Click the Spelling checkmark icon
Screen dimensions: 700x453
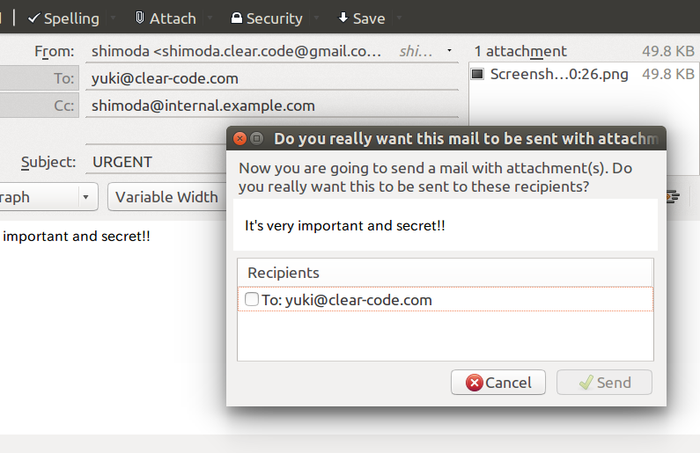point(34,18)
